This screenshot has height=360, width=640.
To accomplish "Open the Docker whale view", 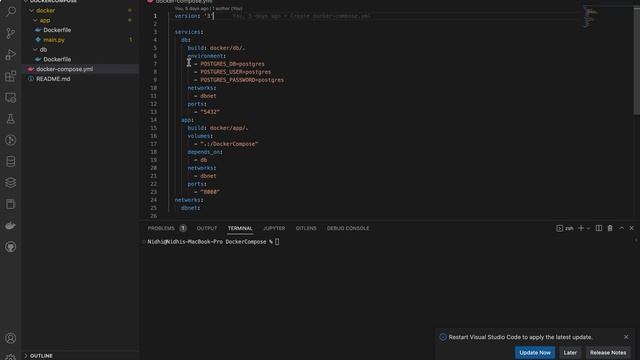I will 11,225.
